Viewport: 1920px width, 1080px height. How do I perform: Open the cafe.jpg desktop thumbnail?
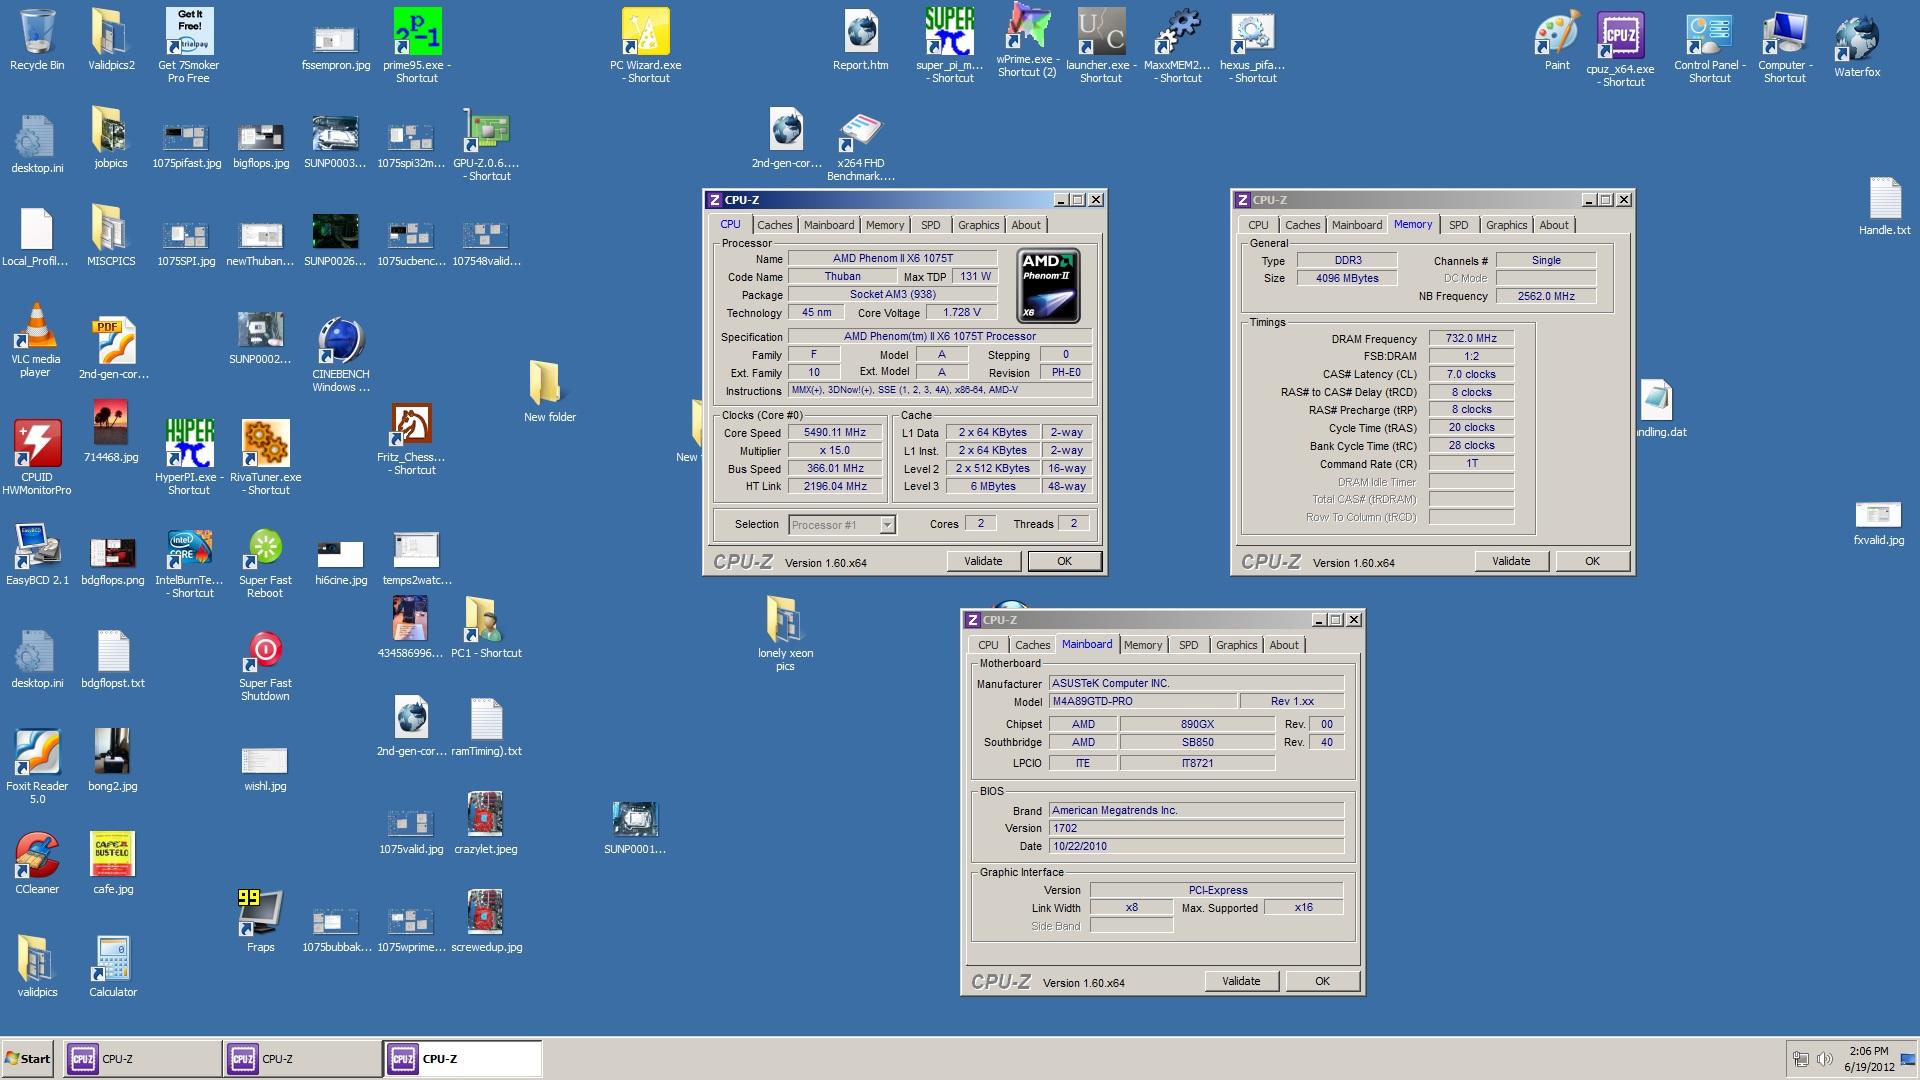(113, 863)
